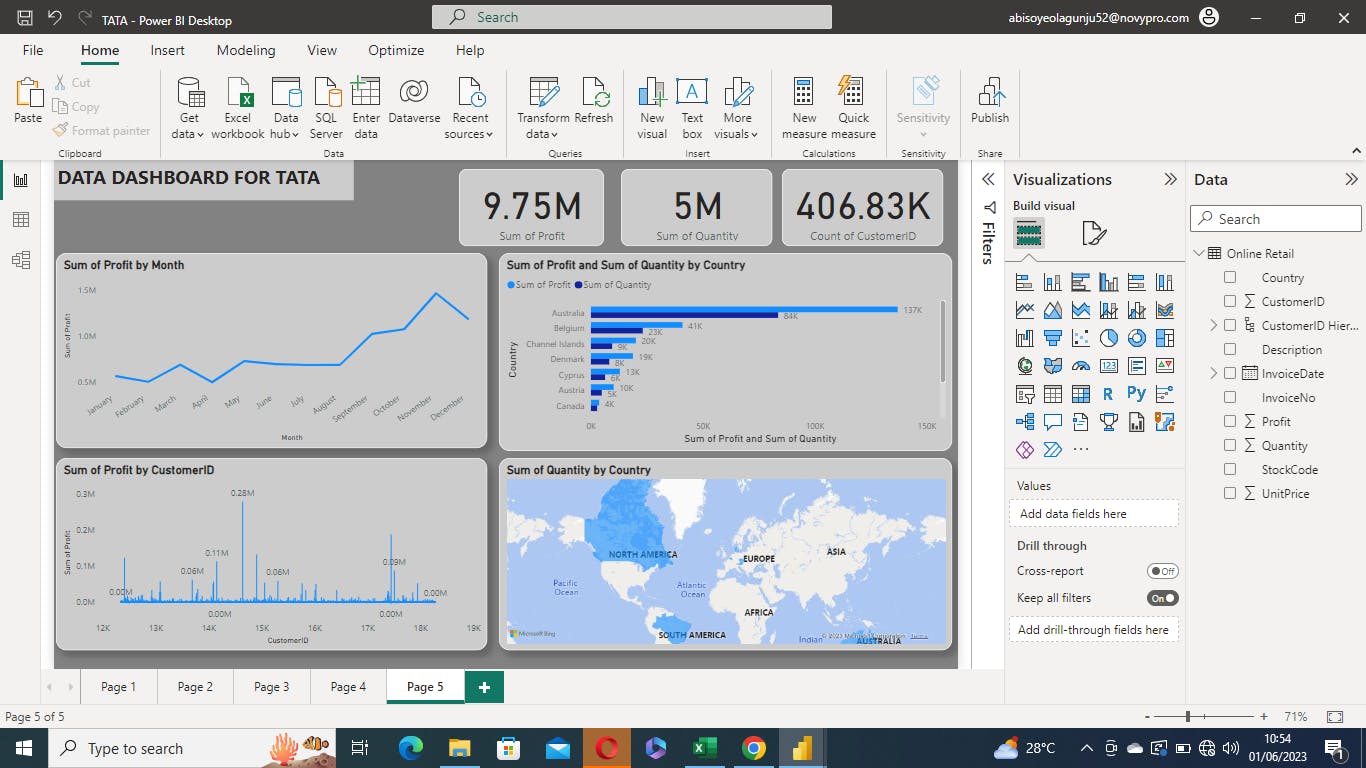Image resolution: width=1366 pixels, height=768 pixels.
Task: Select the Power Automate visual icon
Action: 1052,450
